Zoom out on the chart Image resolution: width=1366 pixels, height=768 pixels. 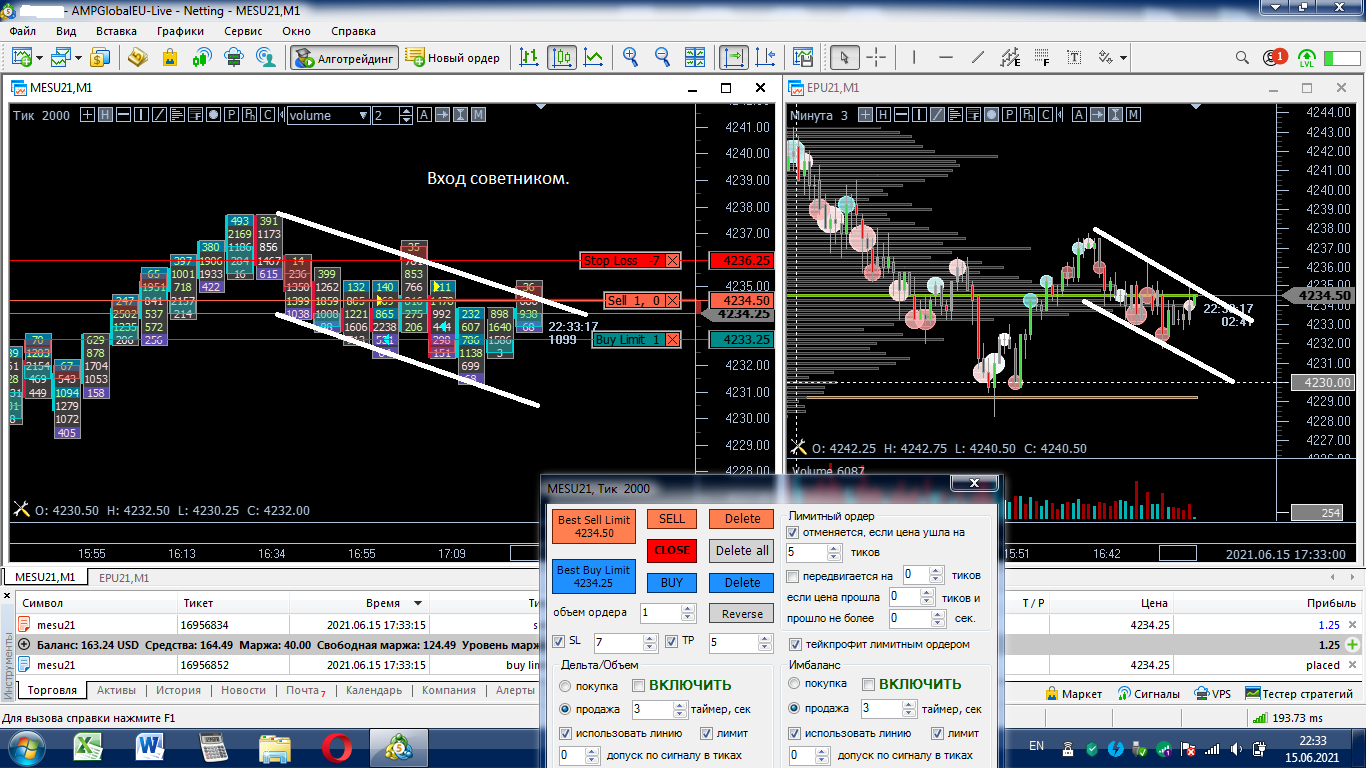pos(662,58)
